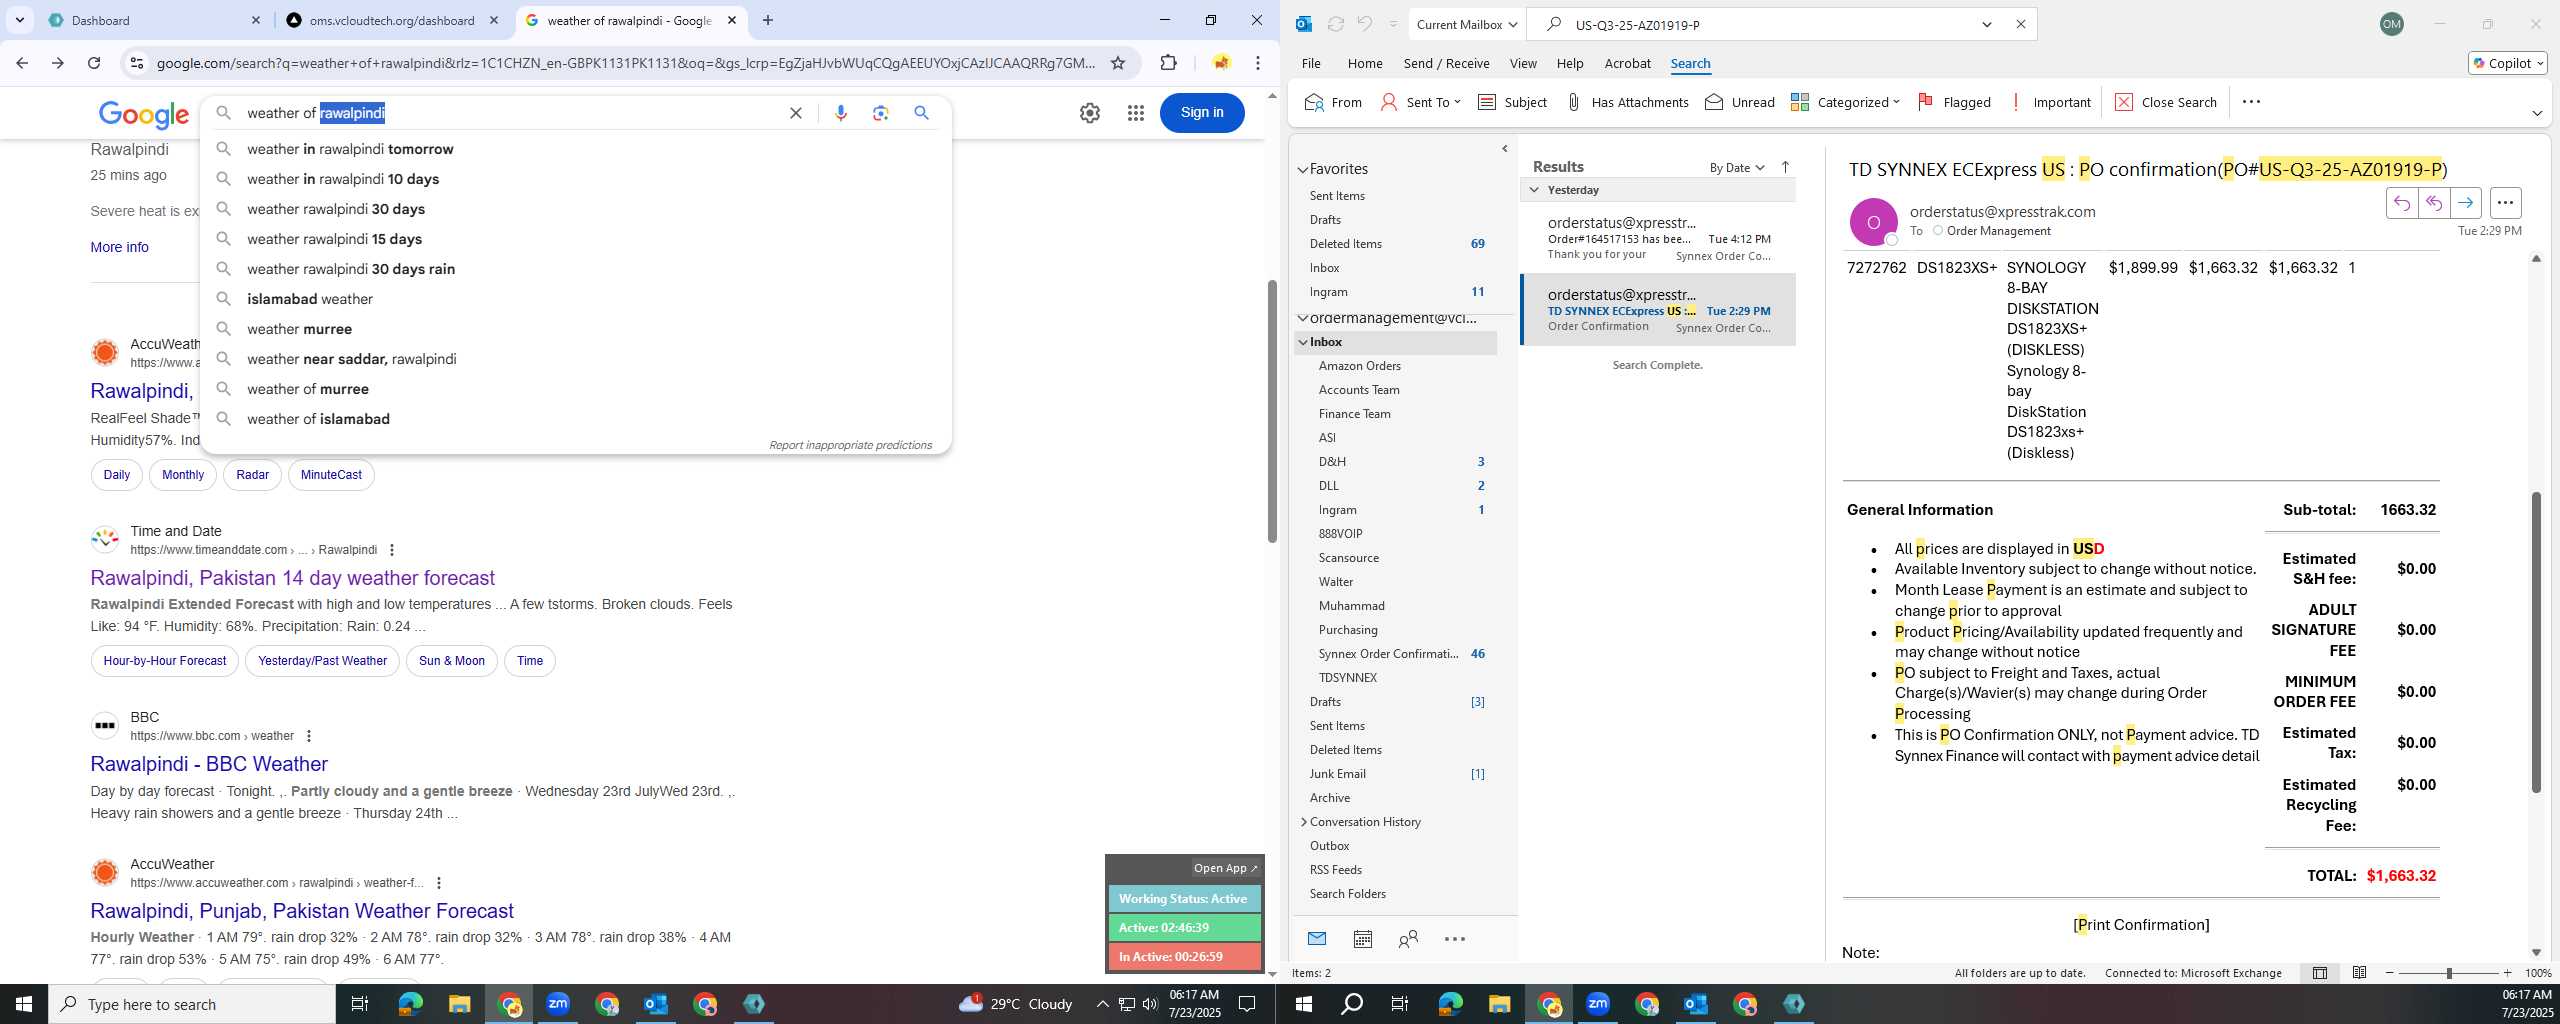2560x1024 pixels.
Task: Expand the Outlook search options arrow
Action: [x=1987, y=24]
